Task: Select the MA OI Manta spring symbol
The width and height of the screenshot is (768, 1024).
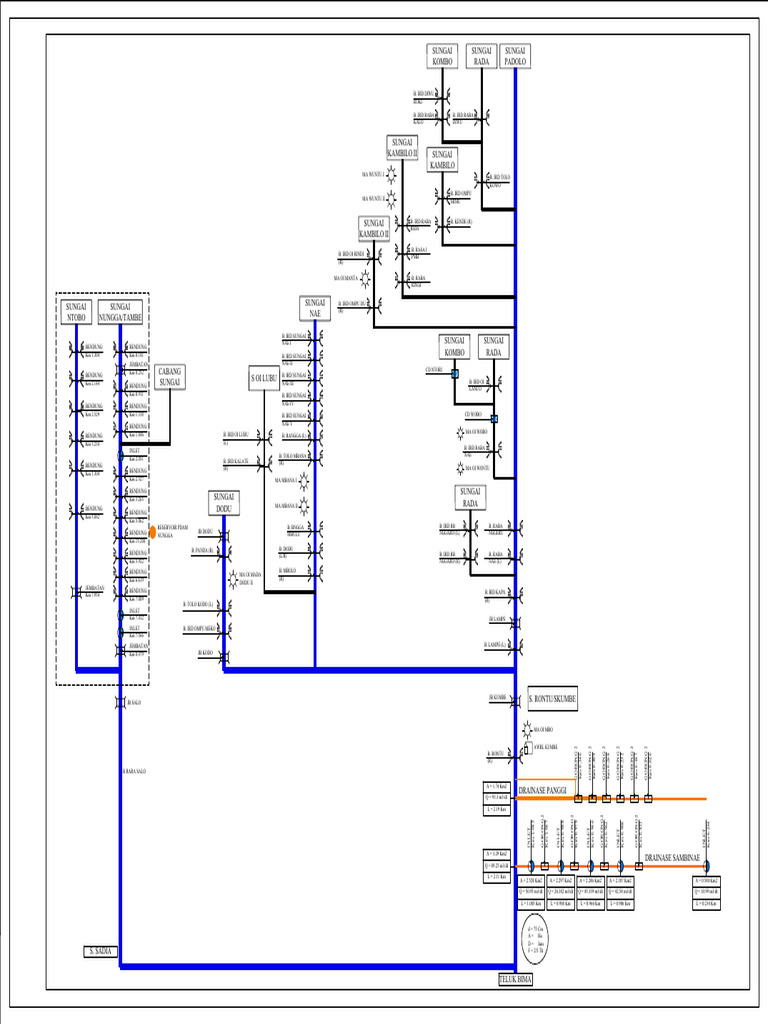Action: click(365, 279)
